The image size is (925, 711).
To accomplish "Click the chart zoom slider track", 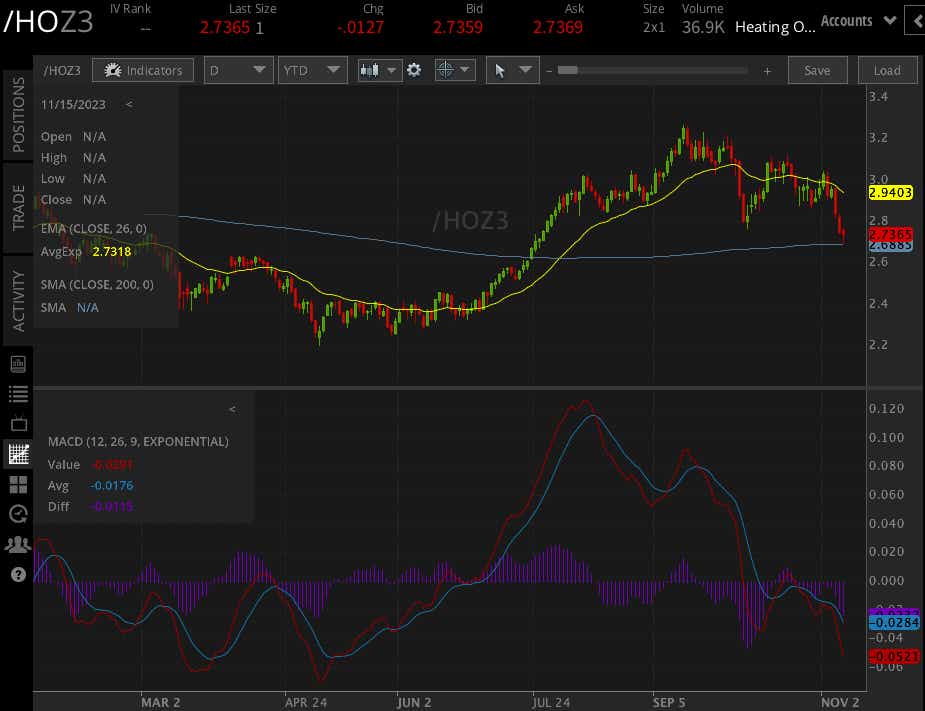I will (x=655, y=70).
